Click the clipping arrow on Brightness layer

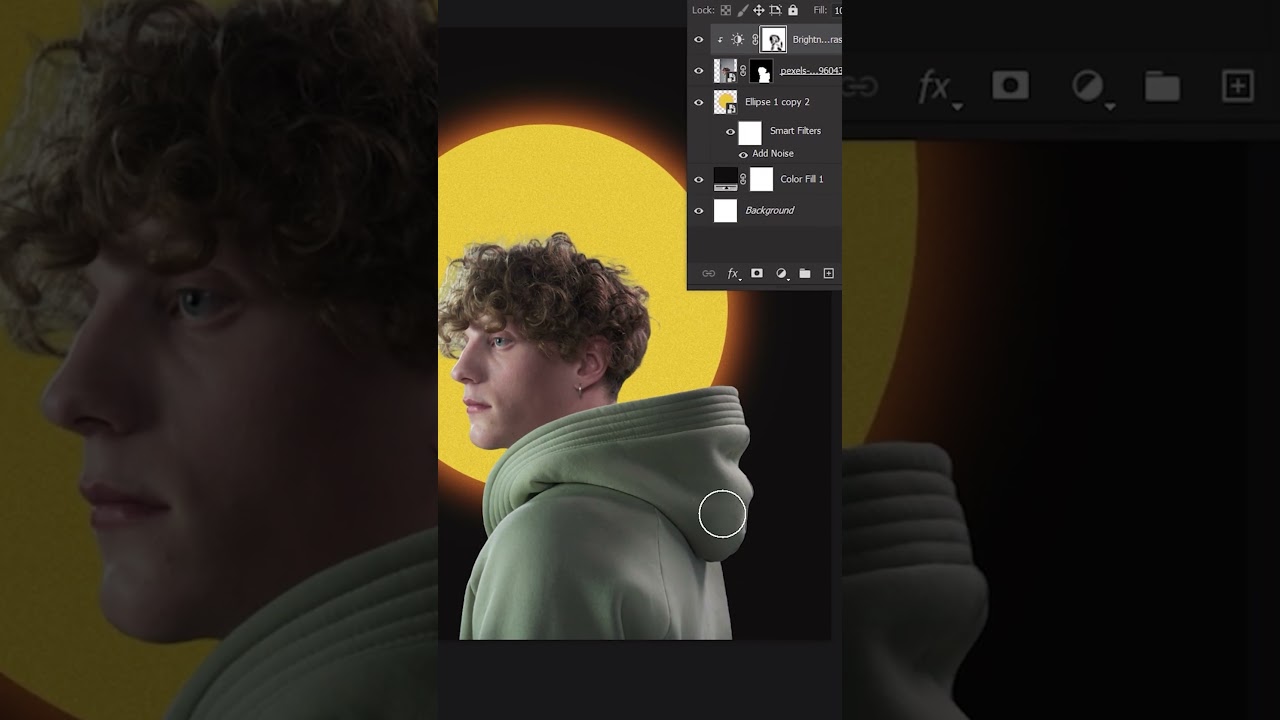720,40
